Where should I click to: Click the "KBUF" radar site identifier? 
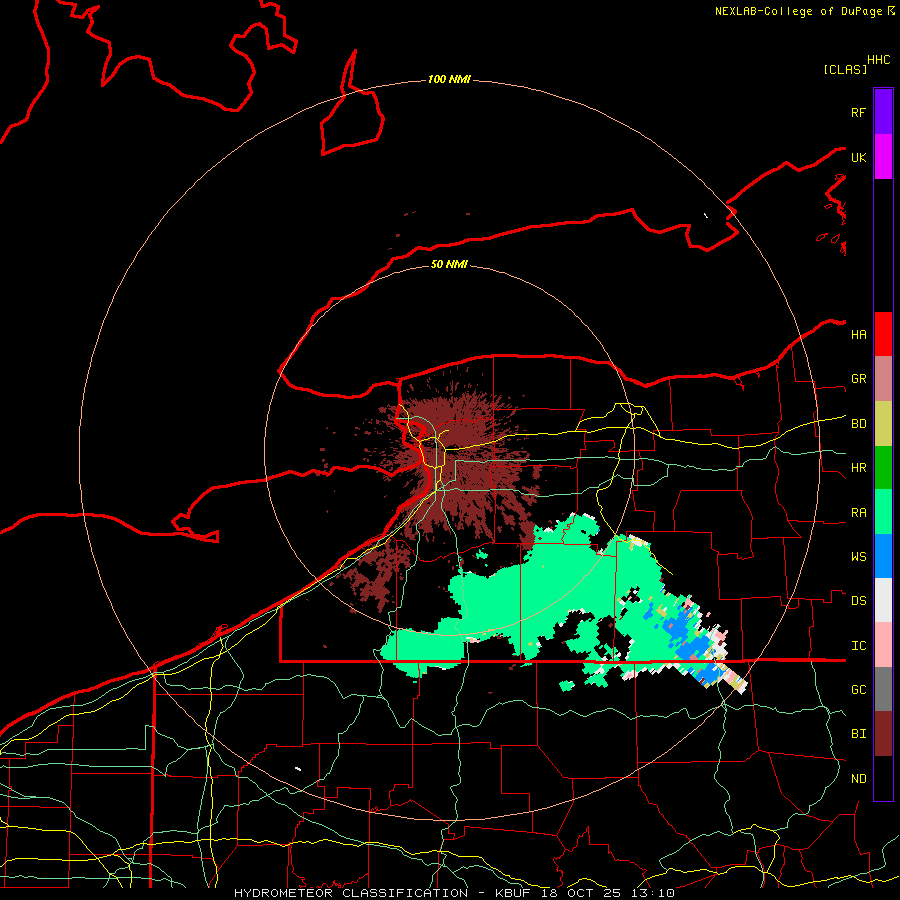coord(513,893)
